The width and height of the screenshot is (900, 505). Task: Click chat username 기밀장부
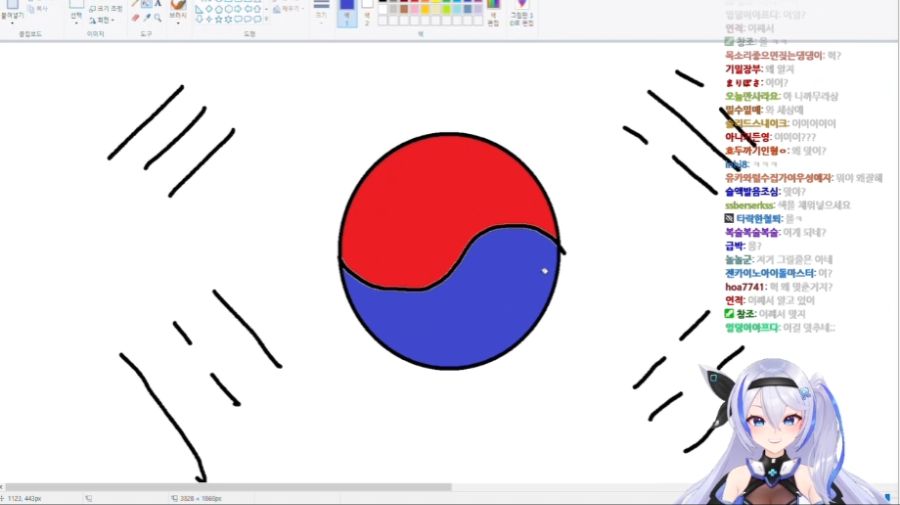click(x=743, y=69)
